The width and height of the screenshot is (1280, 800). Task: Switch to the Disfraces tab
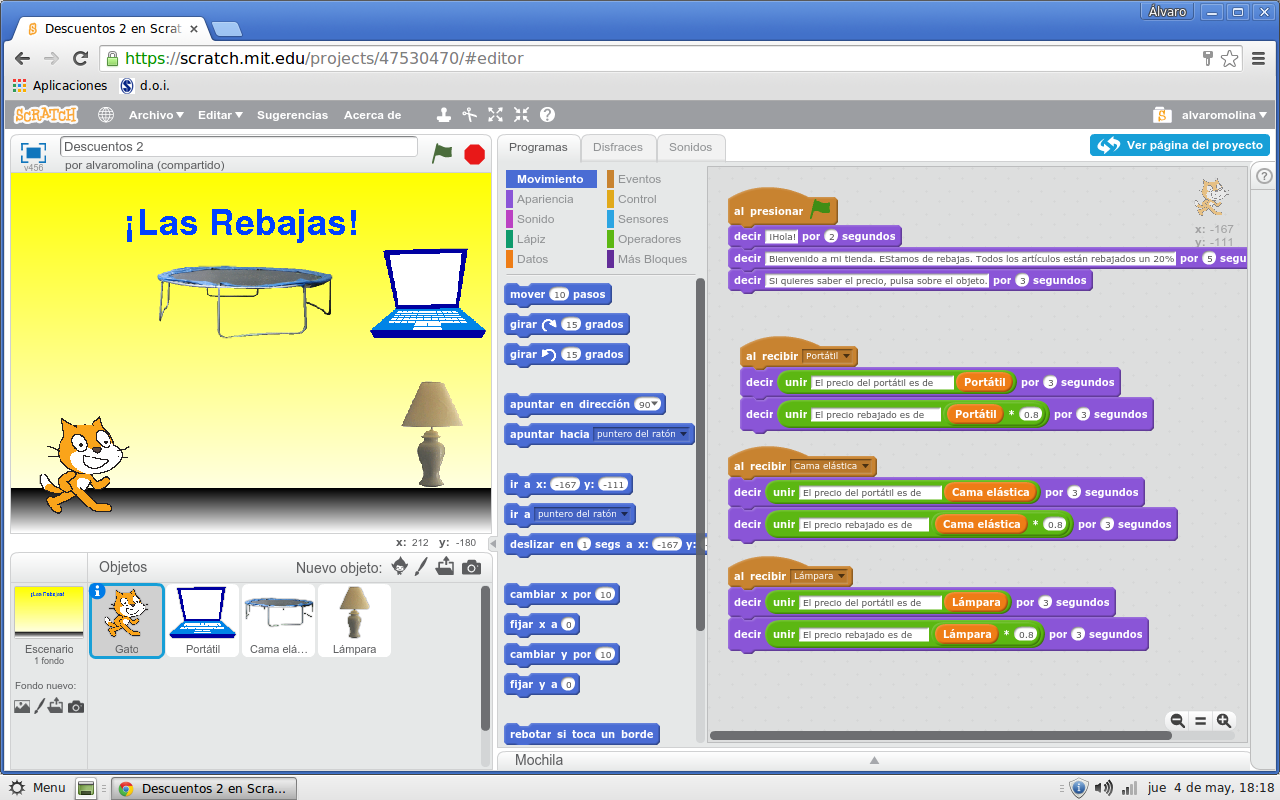tap(618, 146)
